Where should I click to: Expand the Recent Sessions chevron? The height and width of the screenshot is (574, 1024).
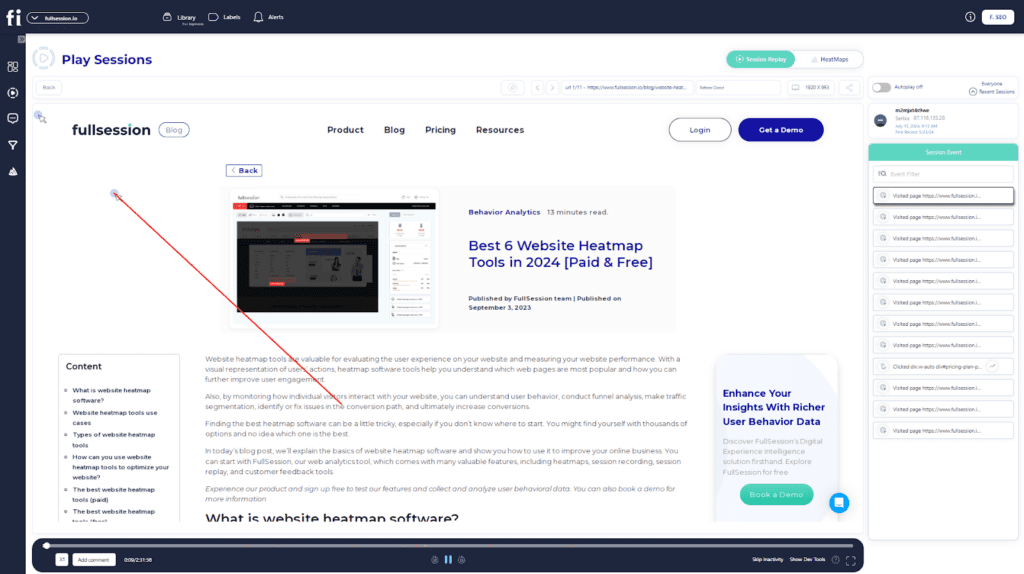tap(973, 91)
